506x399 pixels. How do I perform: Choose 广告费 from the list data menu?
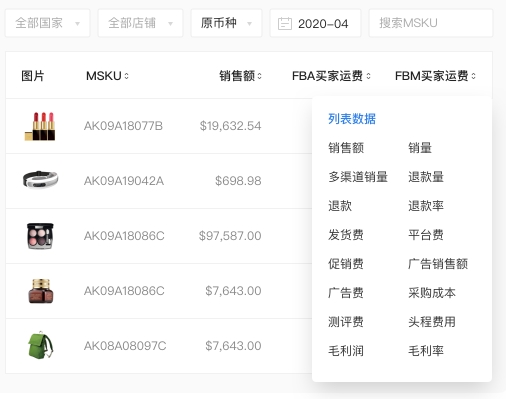(x=346, y=293)
